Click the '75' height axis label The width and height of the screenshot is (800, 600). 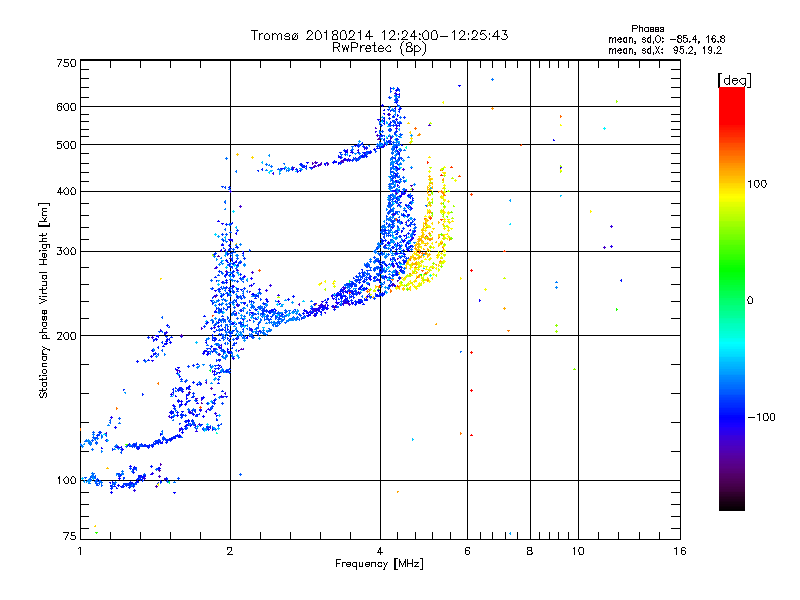click(x=70, y=536)
